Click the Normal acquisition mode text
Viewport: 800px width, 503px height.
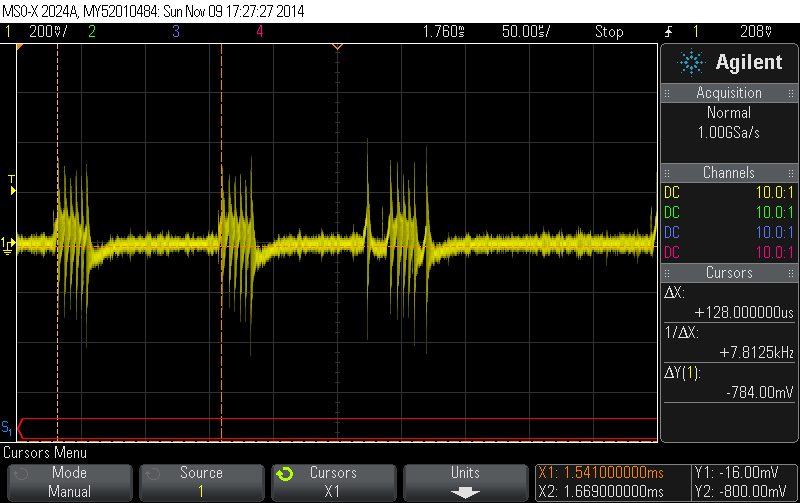tap(729, 112)
